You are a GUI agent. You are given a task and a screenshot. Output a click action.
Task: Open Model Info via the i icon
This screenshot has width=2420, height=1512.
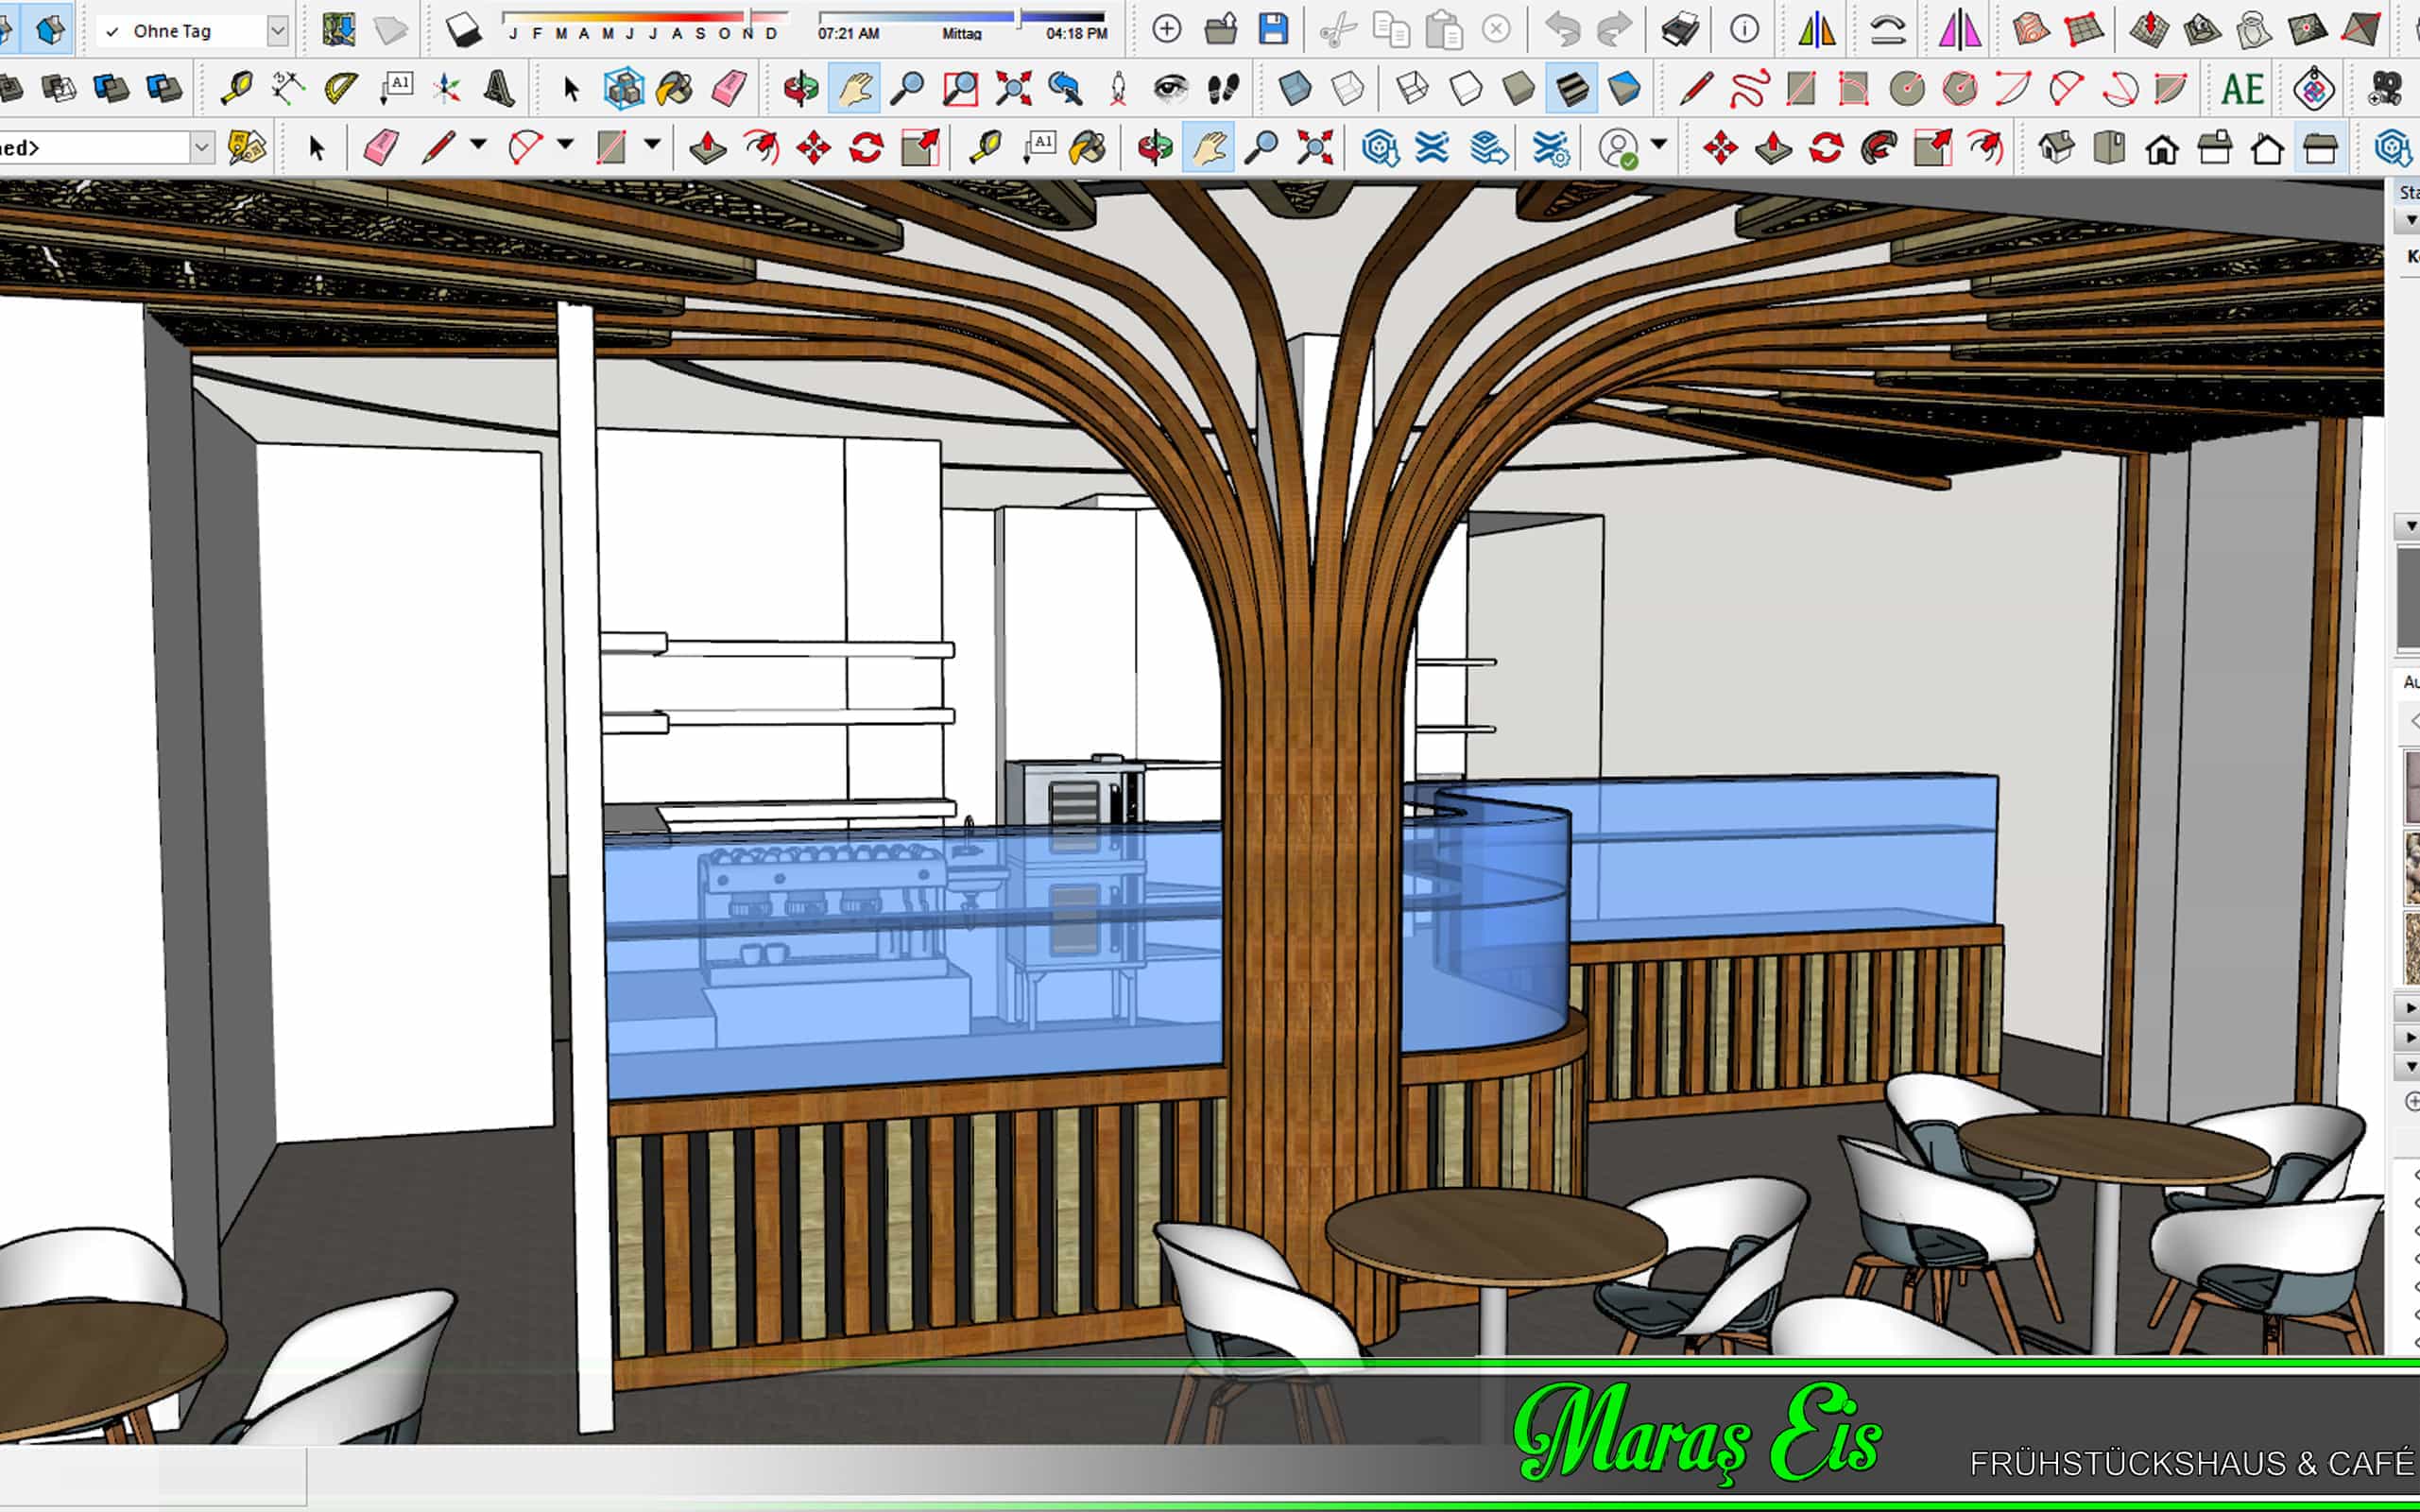click(x=1744, y=29)
